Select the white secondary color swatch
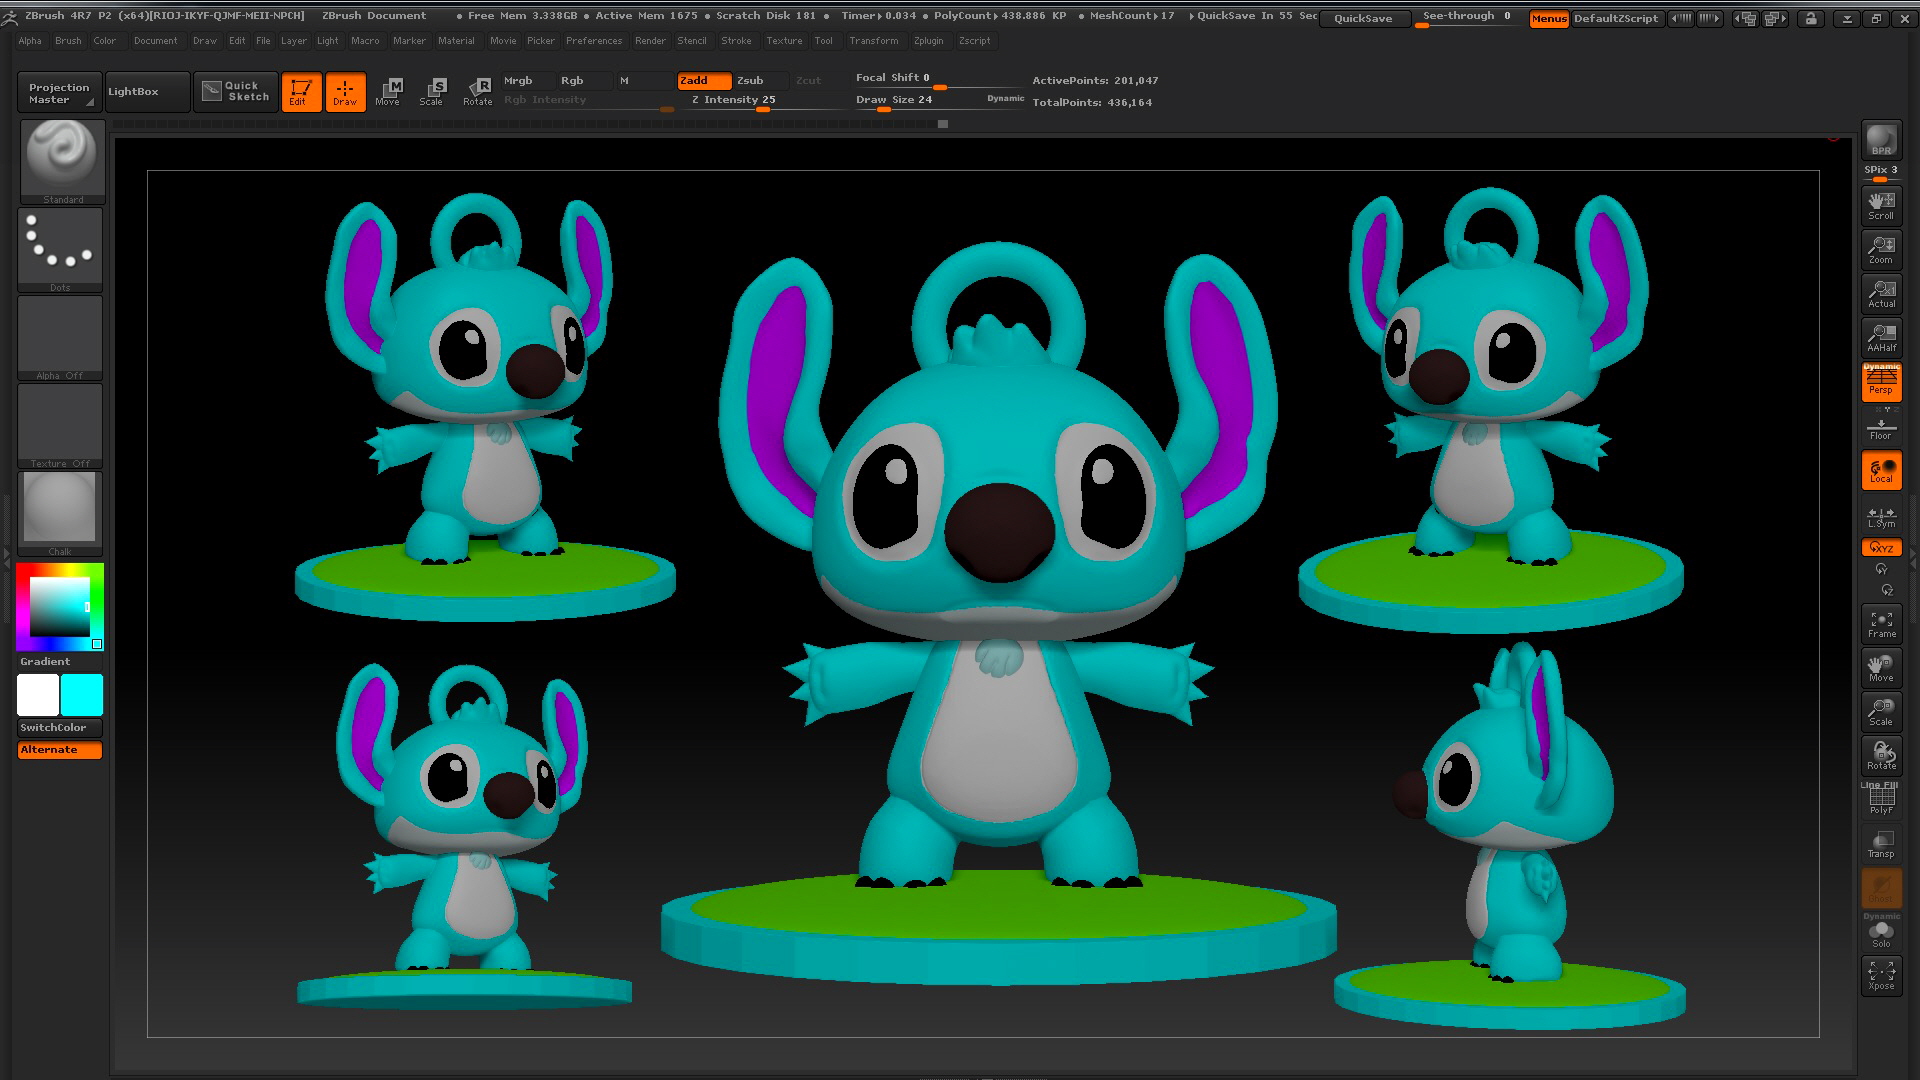Viewport: 1920px width, 1080px height. tap(38, 695)
